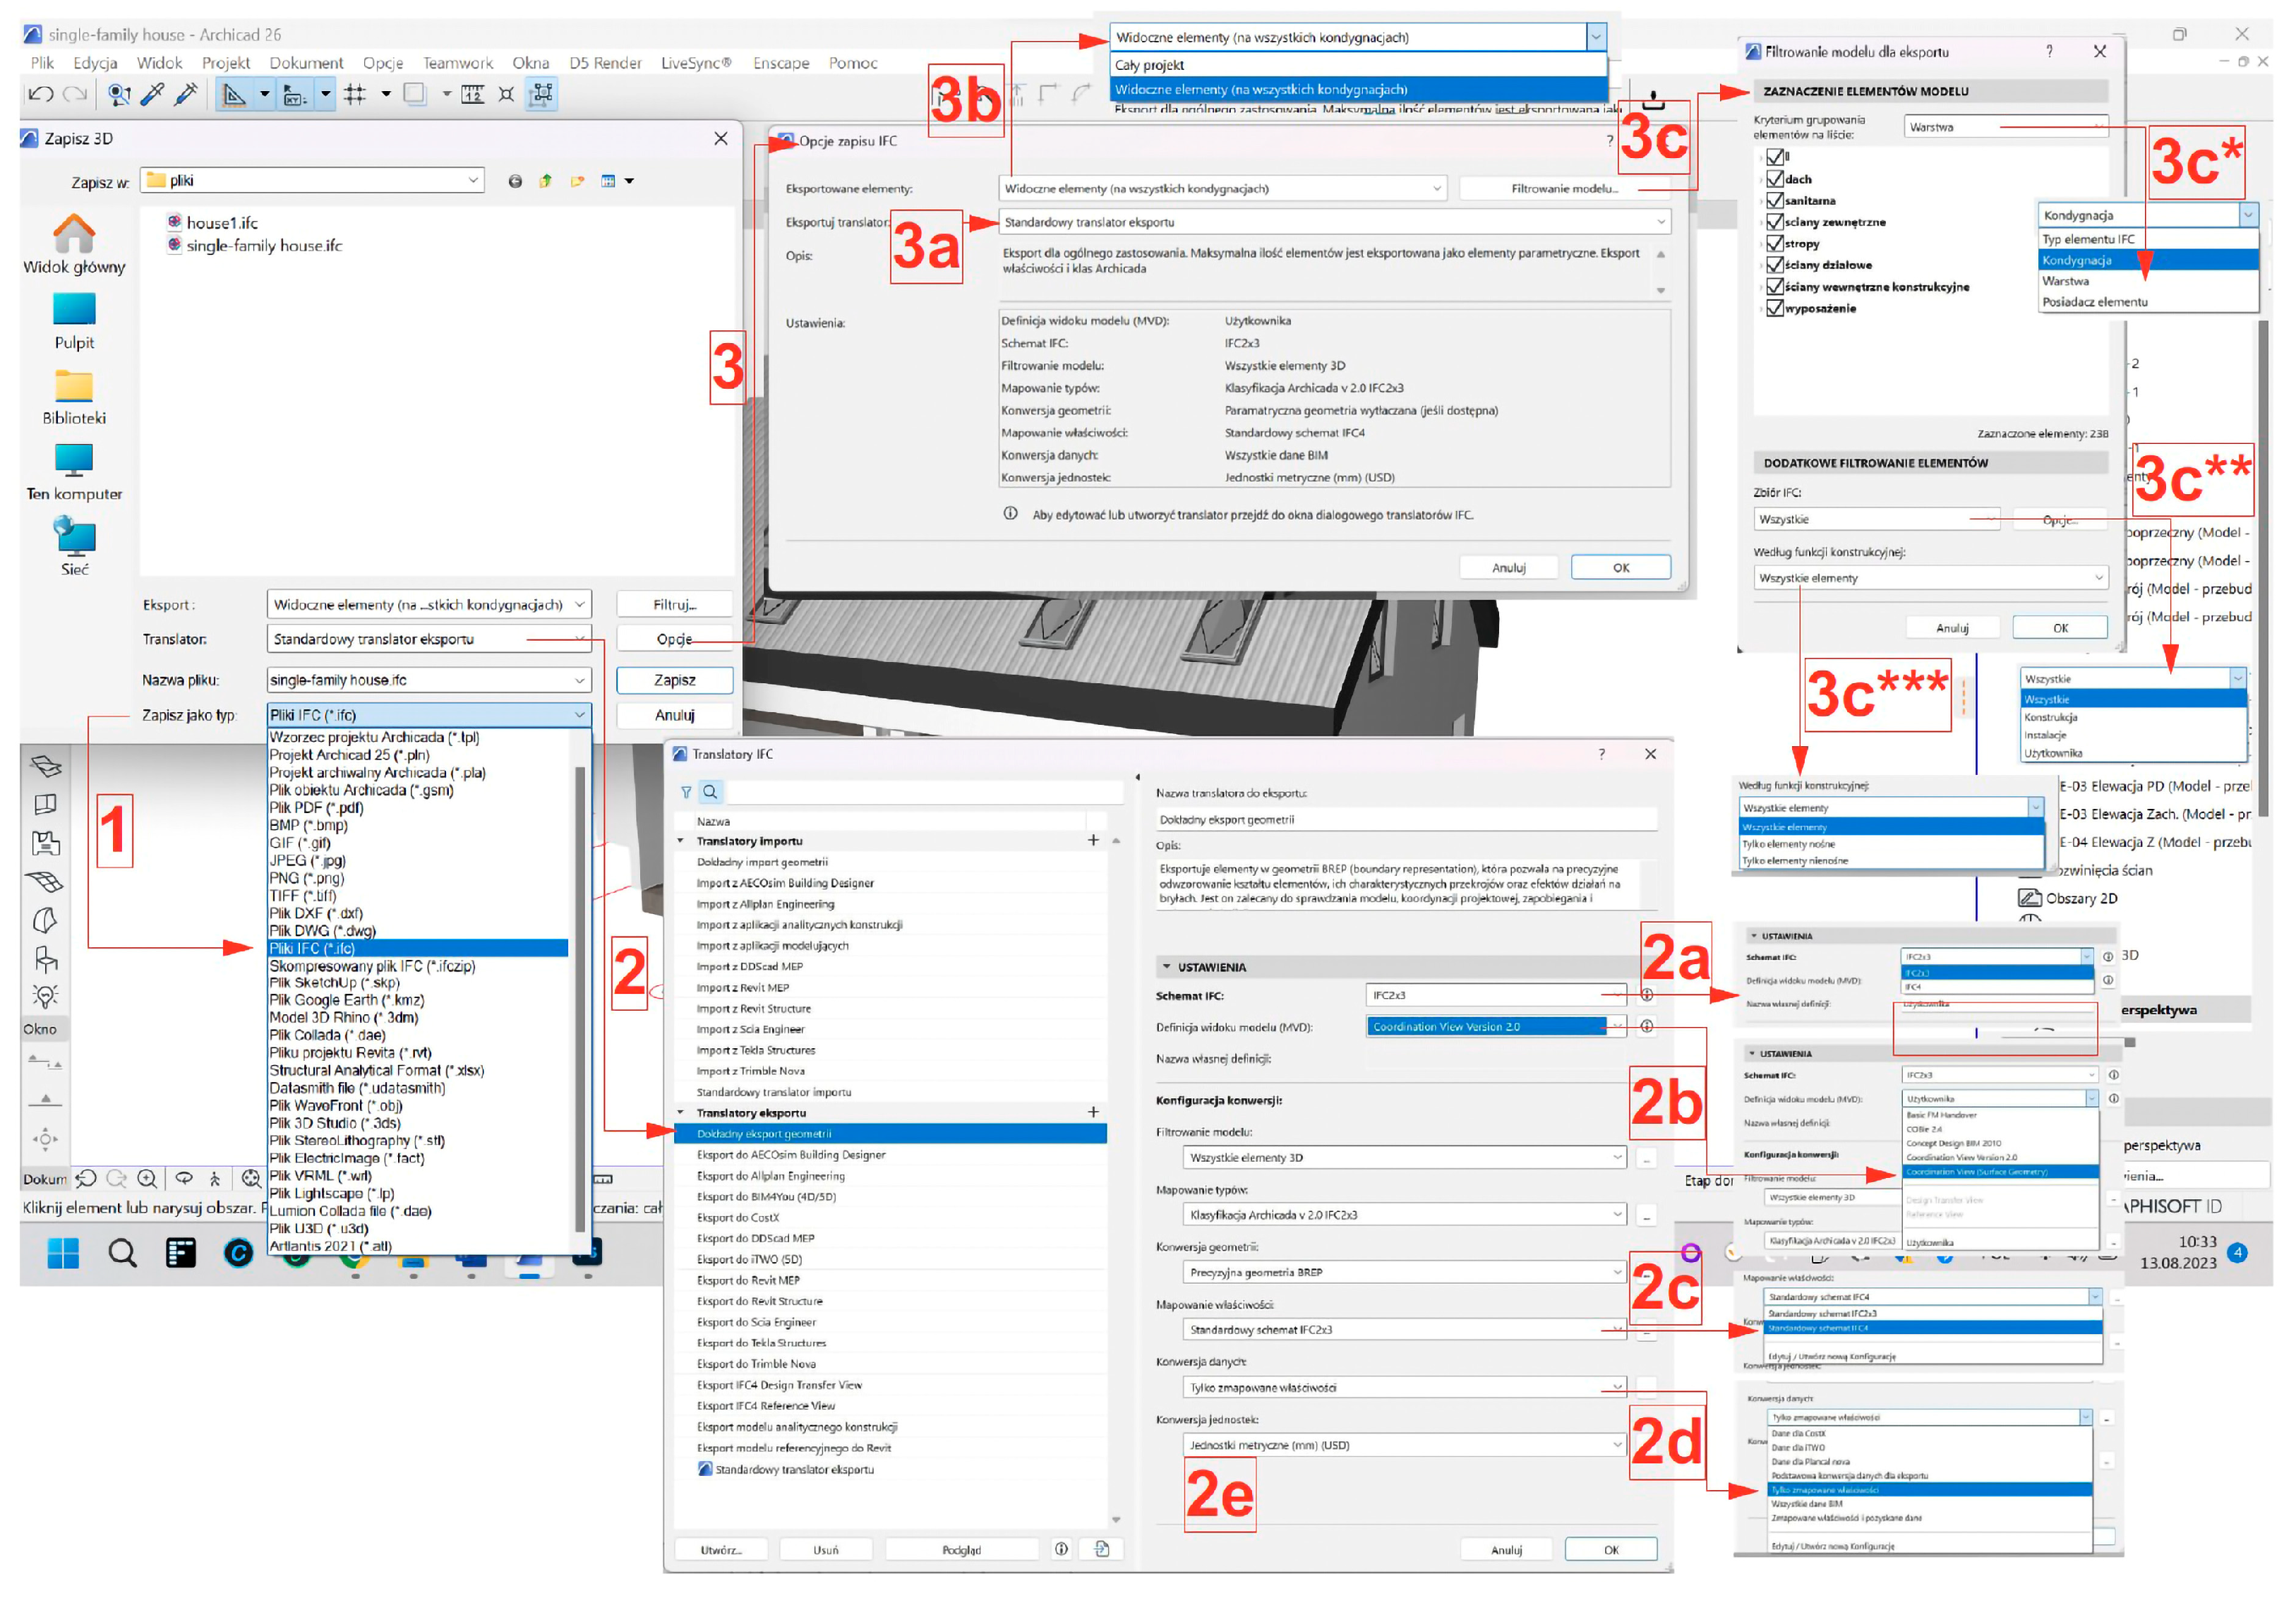Select the chair object tool in toolbox

(x=45, y=959)
